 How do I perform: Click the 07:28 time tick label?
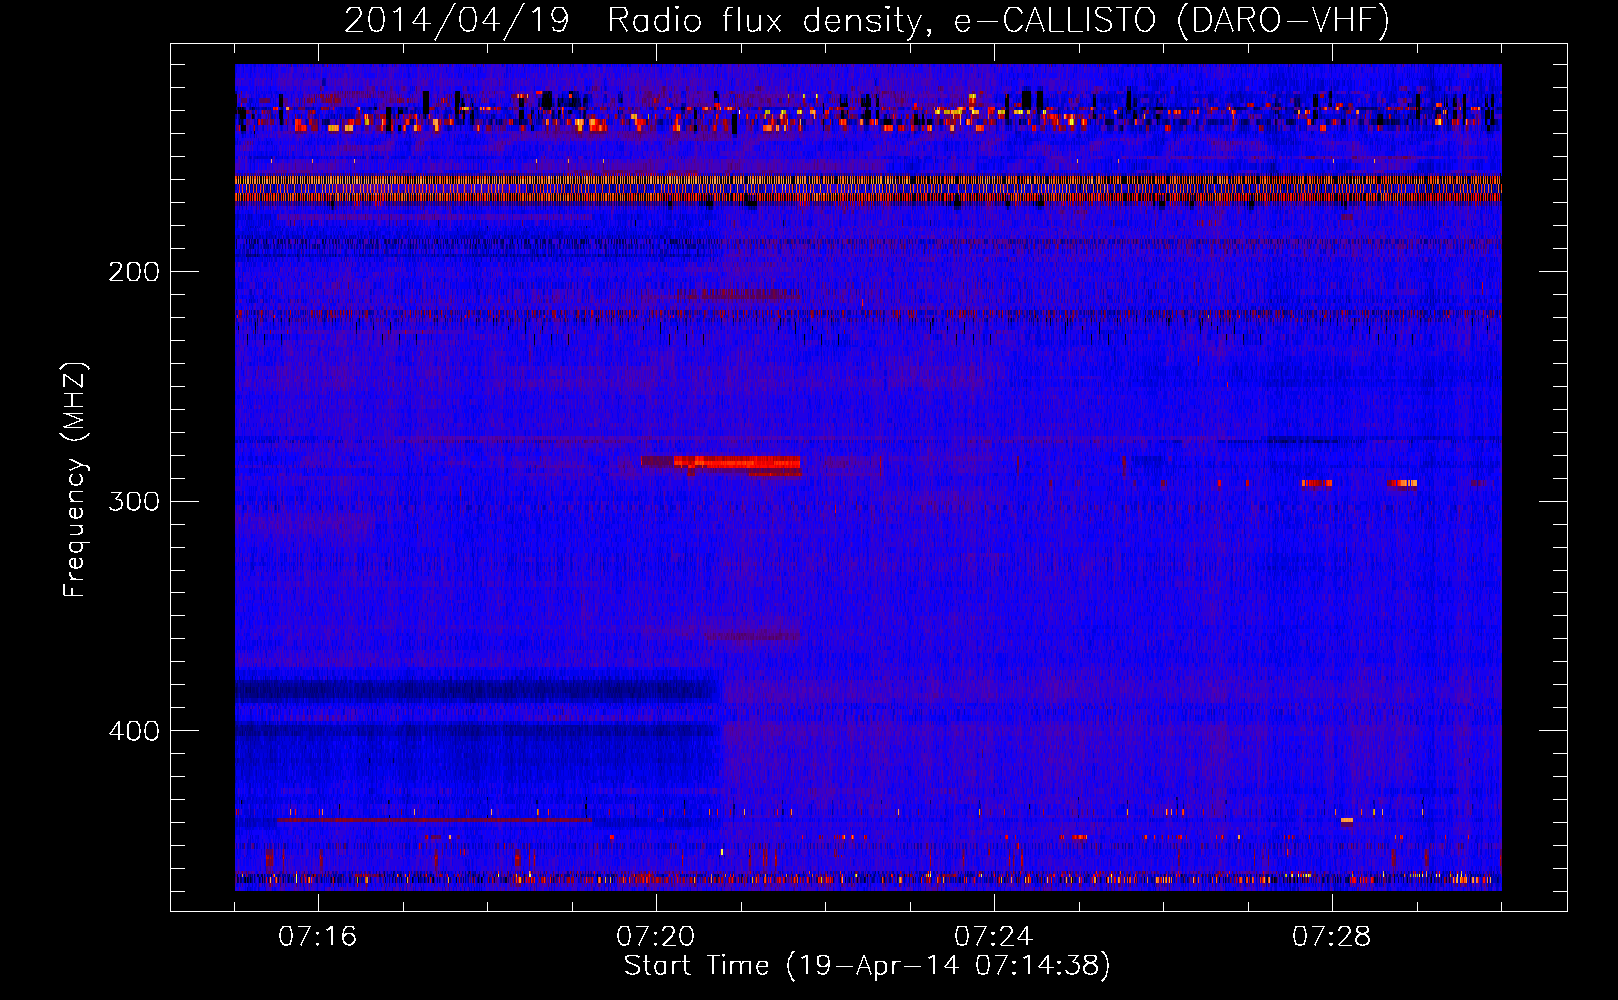tap(1332, 936)
